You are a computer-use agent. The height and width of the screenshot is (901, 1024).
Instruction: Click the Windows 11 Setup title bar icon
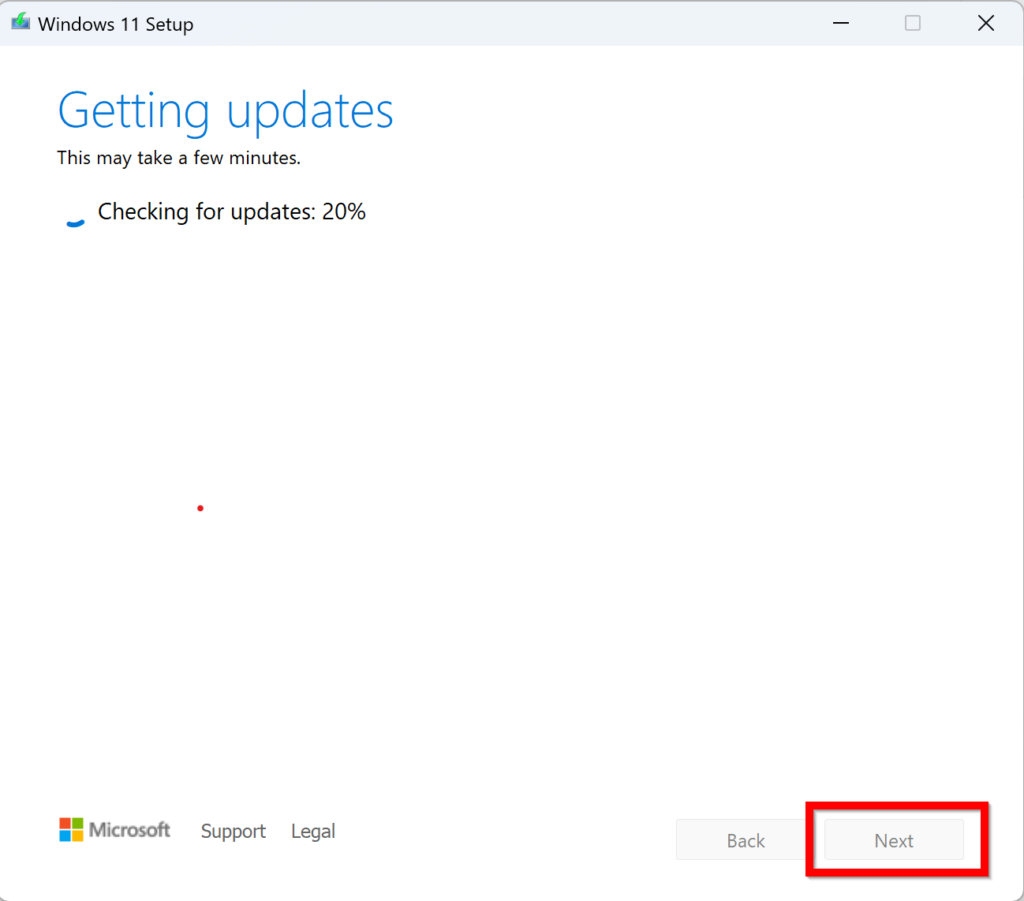pos(21,23)
